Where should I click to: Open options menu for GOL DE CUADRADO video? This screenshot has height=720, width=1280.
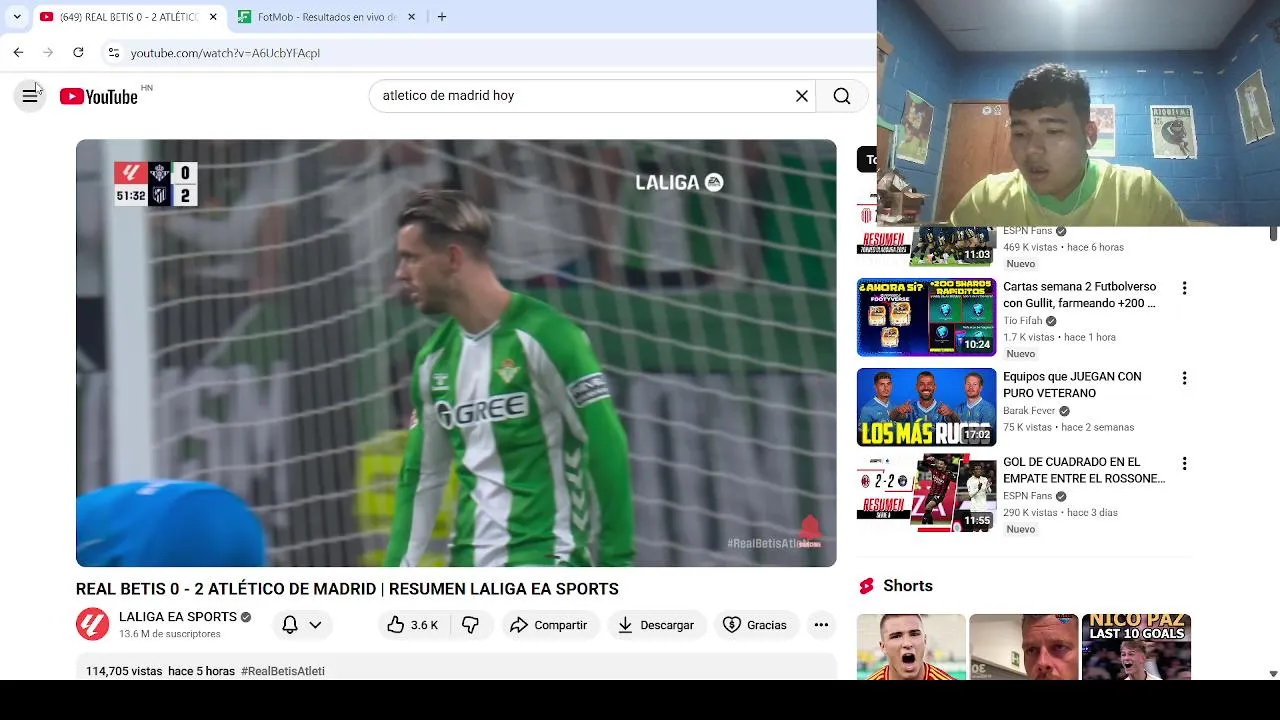point(1184,464)
